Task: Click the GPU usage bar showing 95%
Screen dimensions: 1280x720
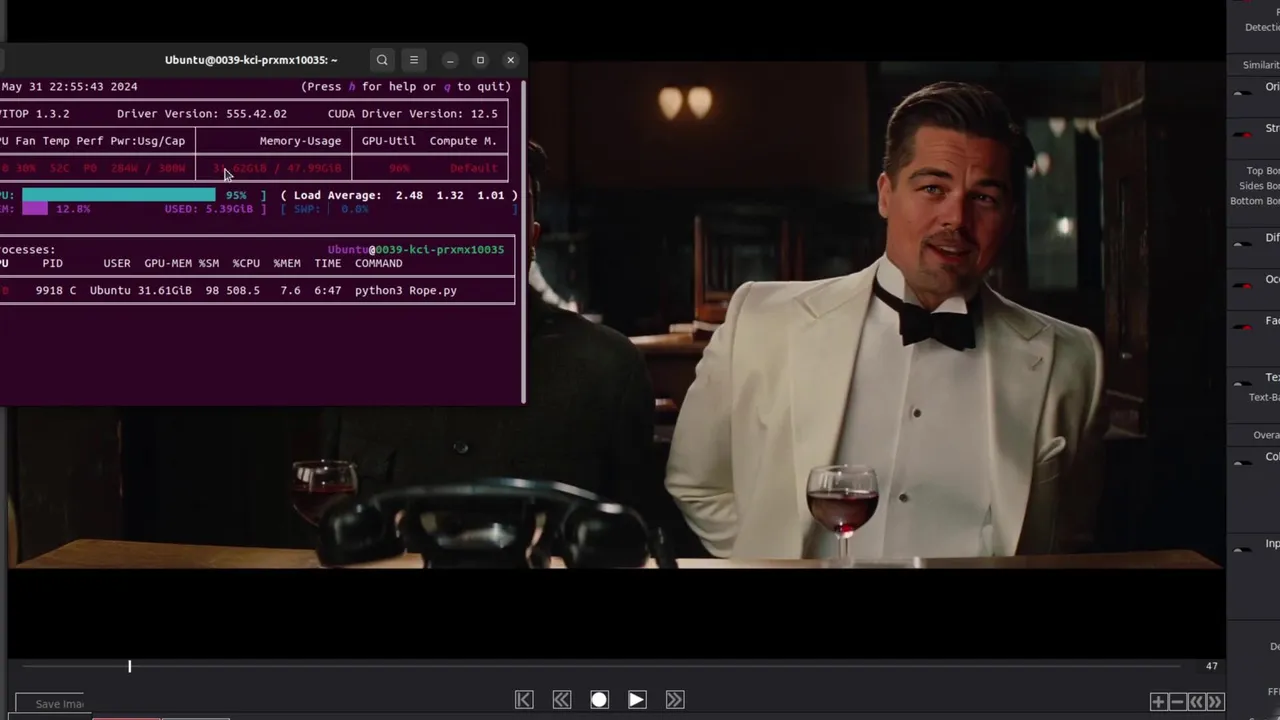Action: (118, 195)
